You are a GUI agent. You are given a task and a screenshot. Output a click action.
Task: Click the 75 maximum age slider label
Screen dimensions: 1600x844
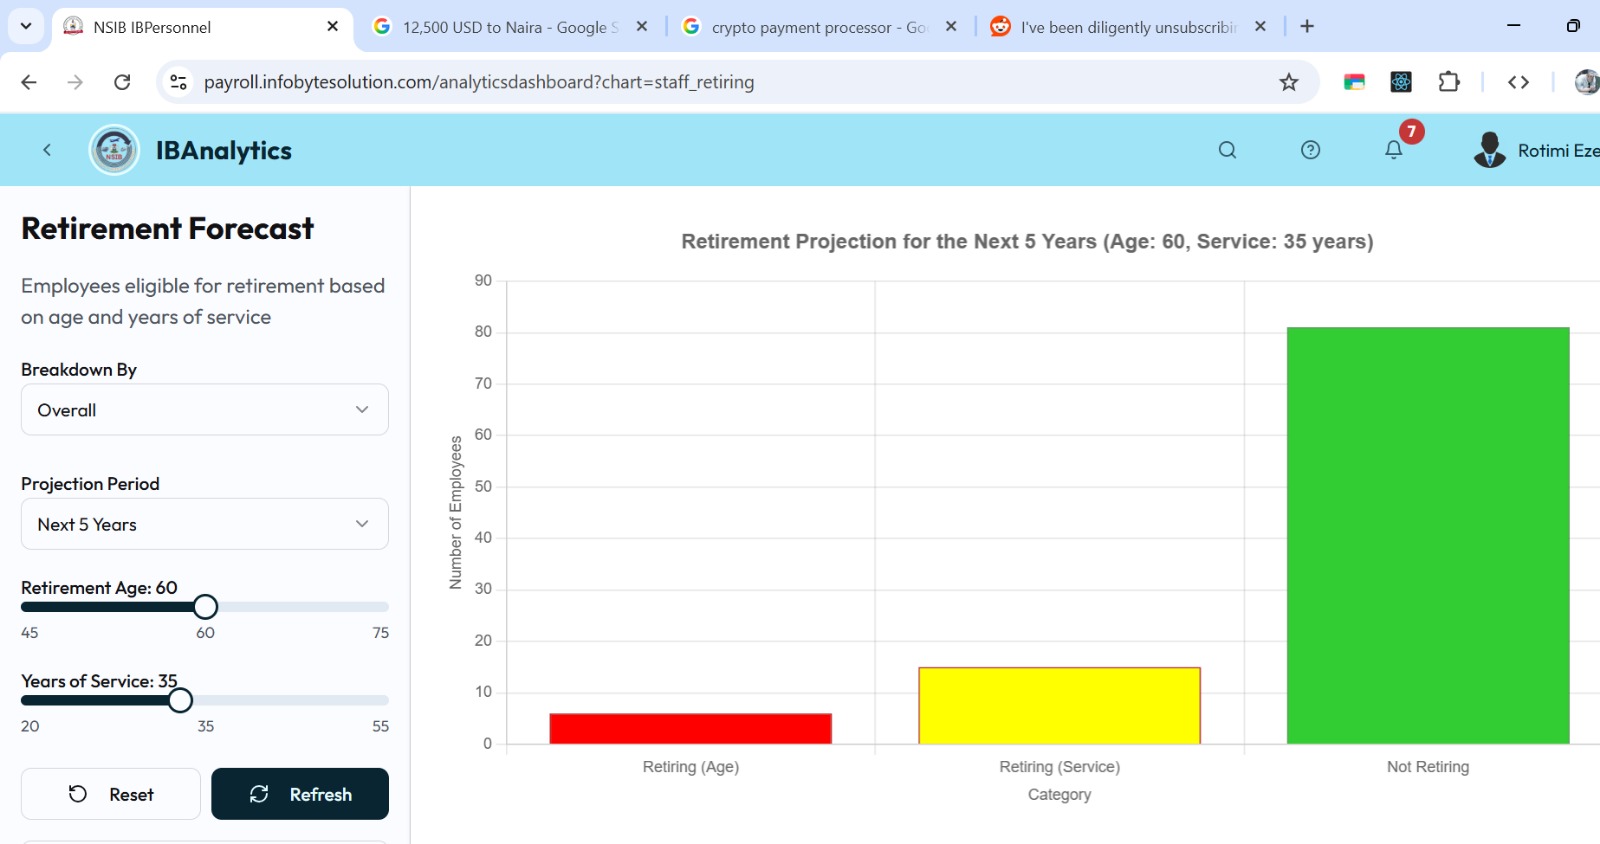(380, 633)
